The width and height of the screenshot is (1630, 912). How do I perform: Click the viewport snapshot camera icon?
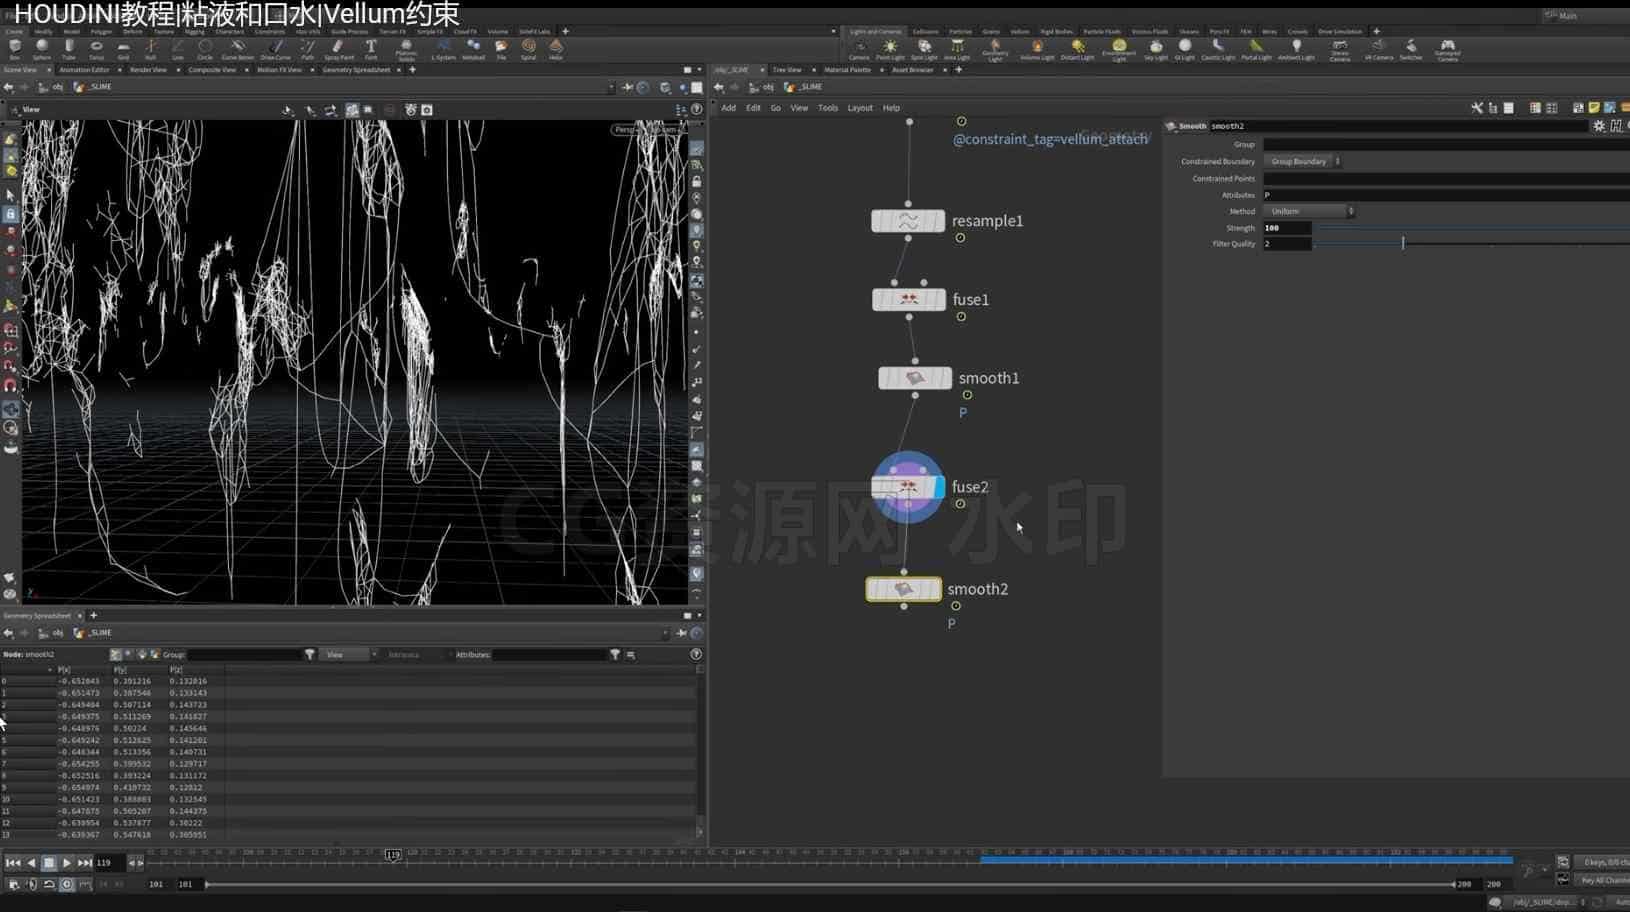tap(427, 110)
